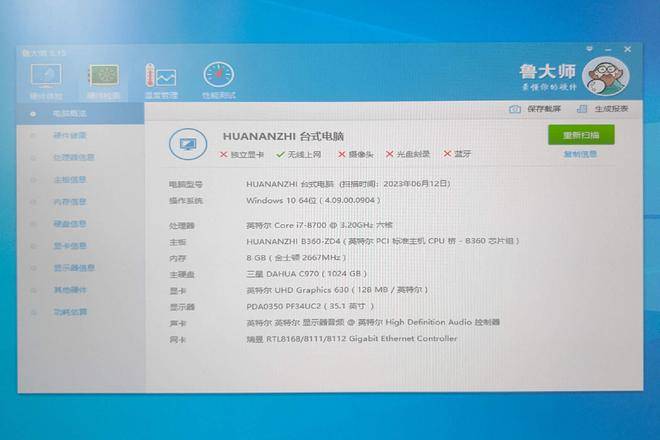Click the HUANANZHI 台式电脑 heading
Image resolution: width=660 pixels, height=440 pixels.
[283, 136]
